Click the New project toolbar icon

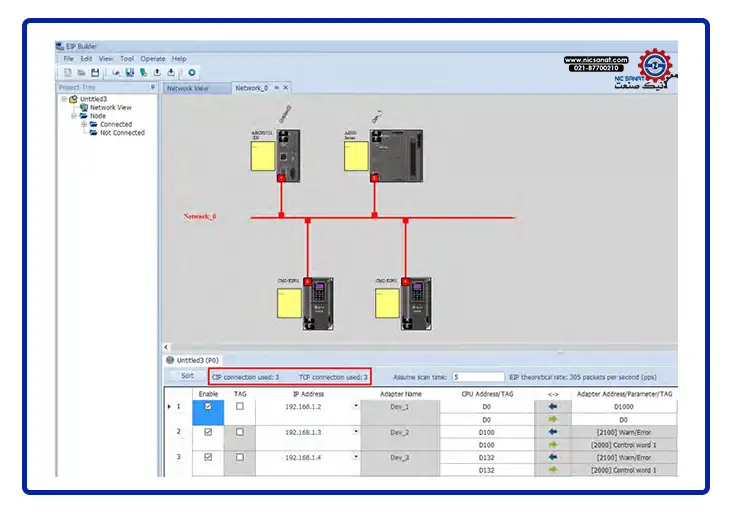pyautogui.click(x=68, y=72)
